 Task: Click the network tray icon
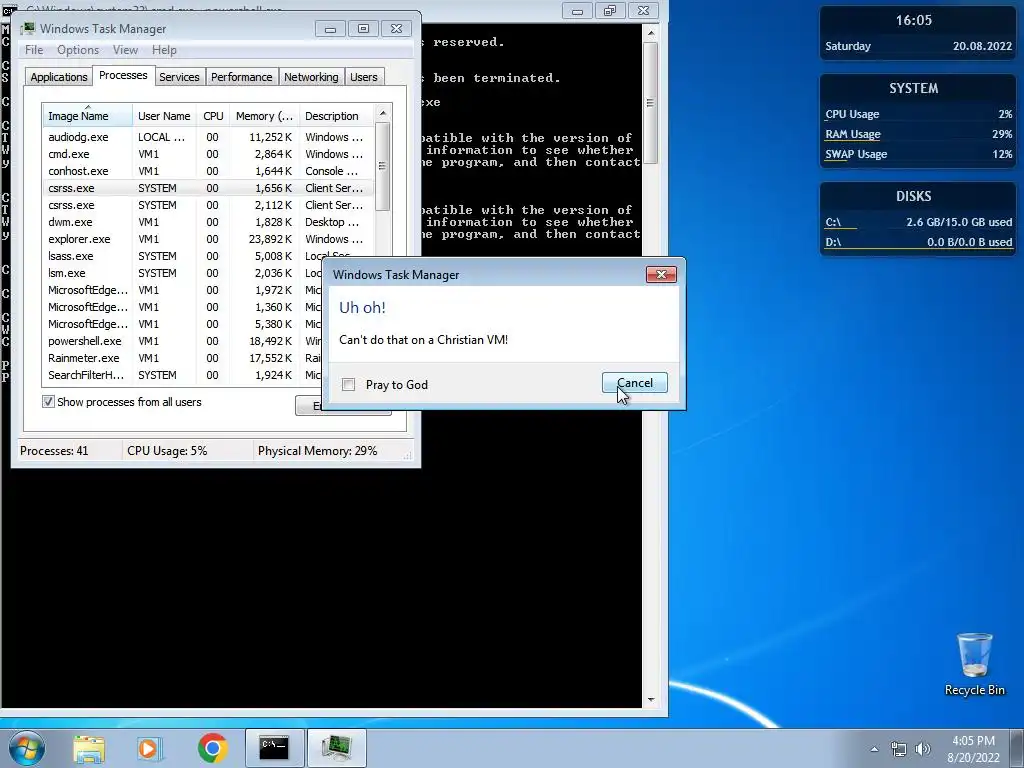pos(899,749)
